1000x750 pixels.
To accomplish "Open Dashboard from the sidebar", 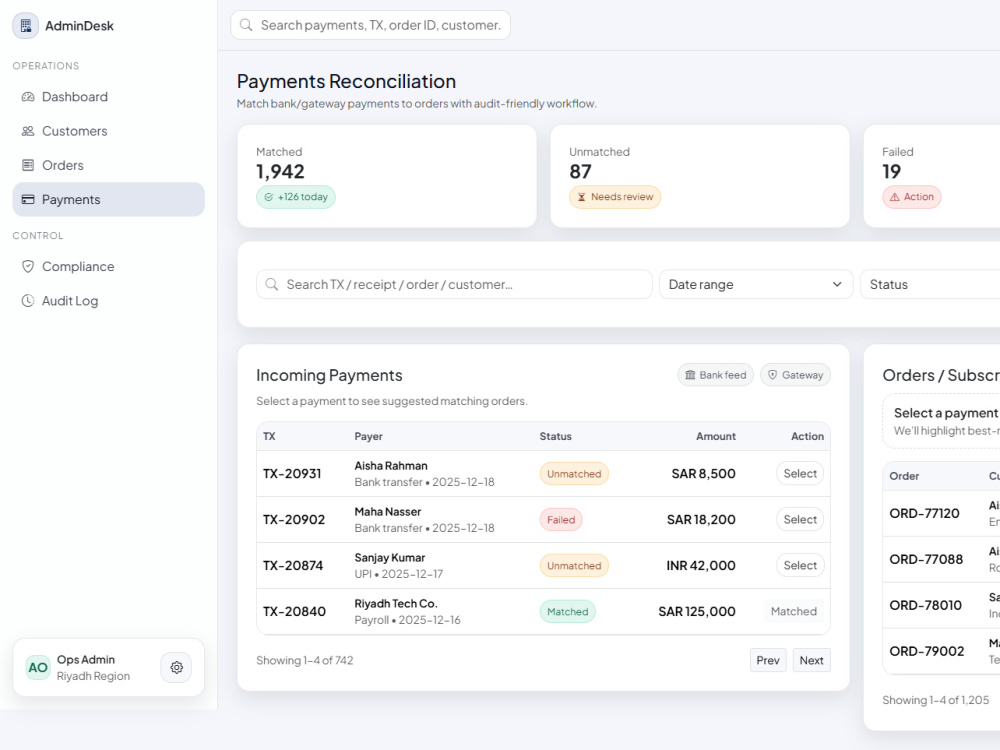I will [108, 97].
